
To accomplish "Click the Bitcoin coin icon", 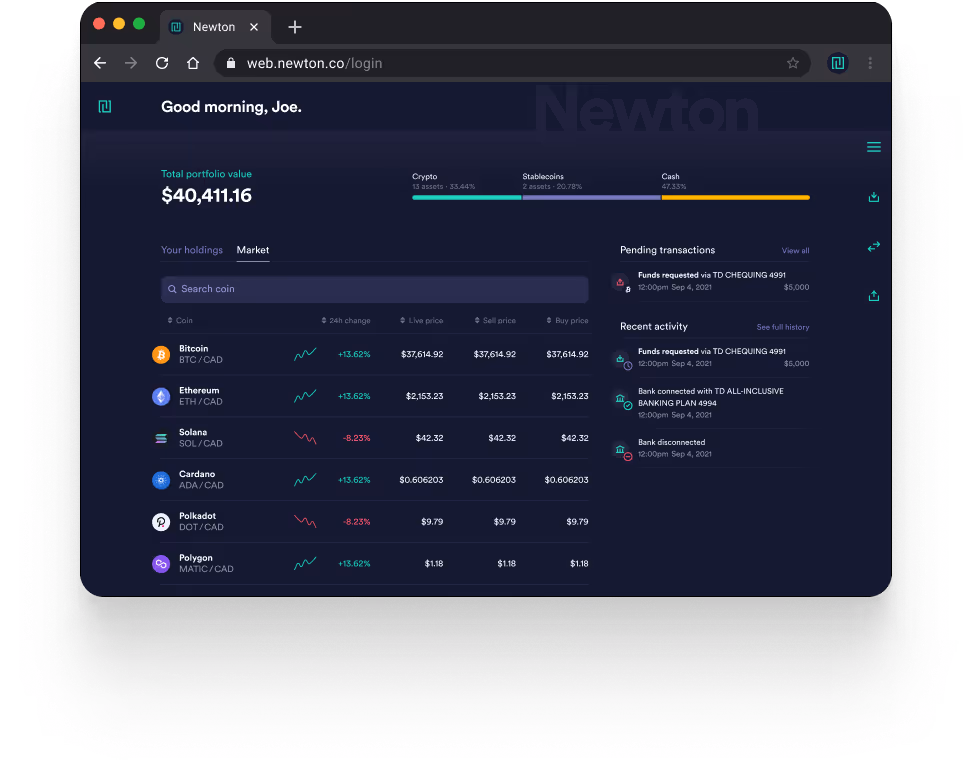I will point(161,355).
